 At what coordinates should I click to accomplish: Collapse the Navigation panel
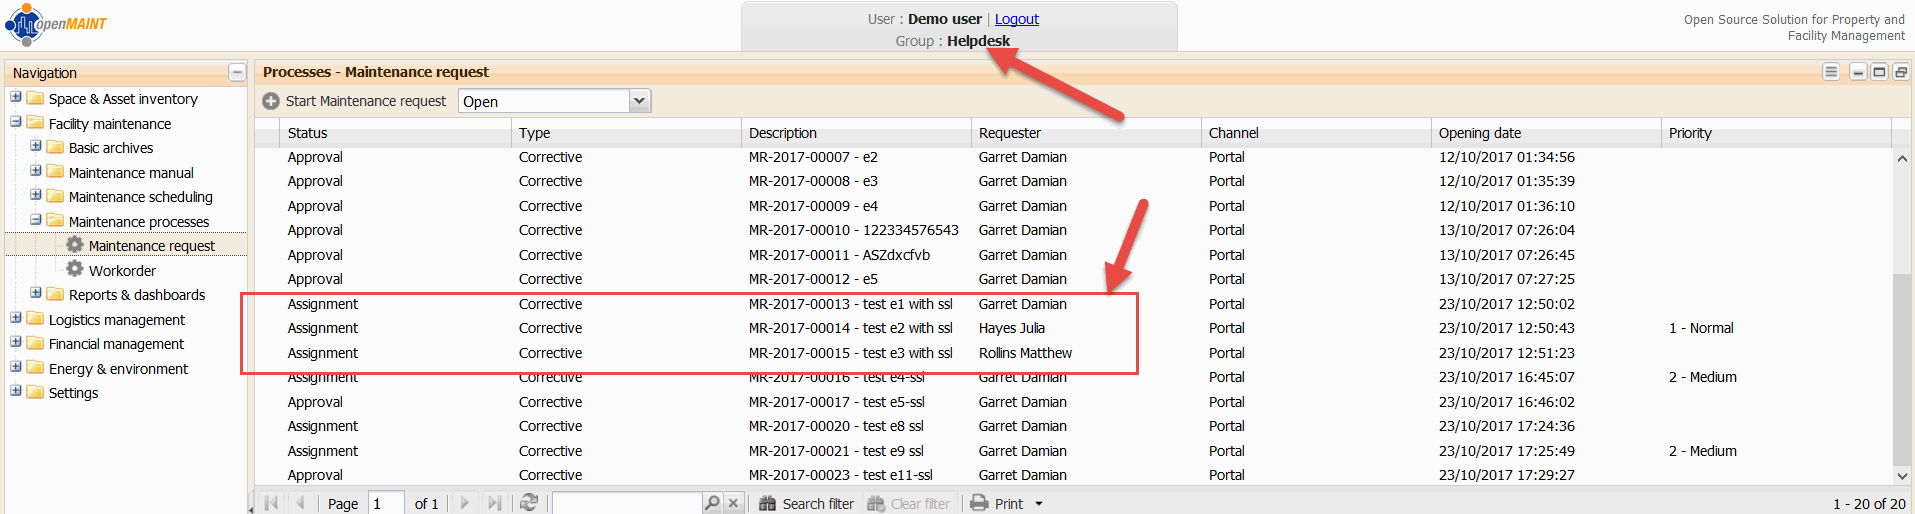(x=236, y=73)
